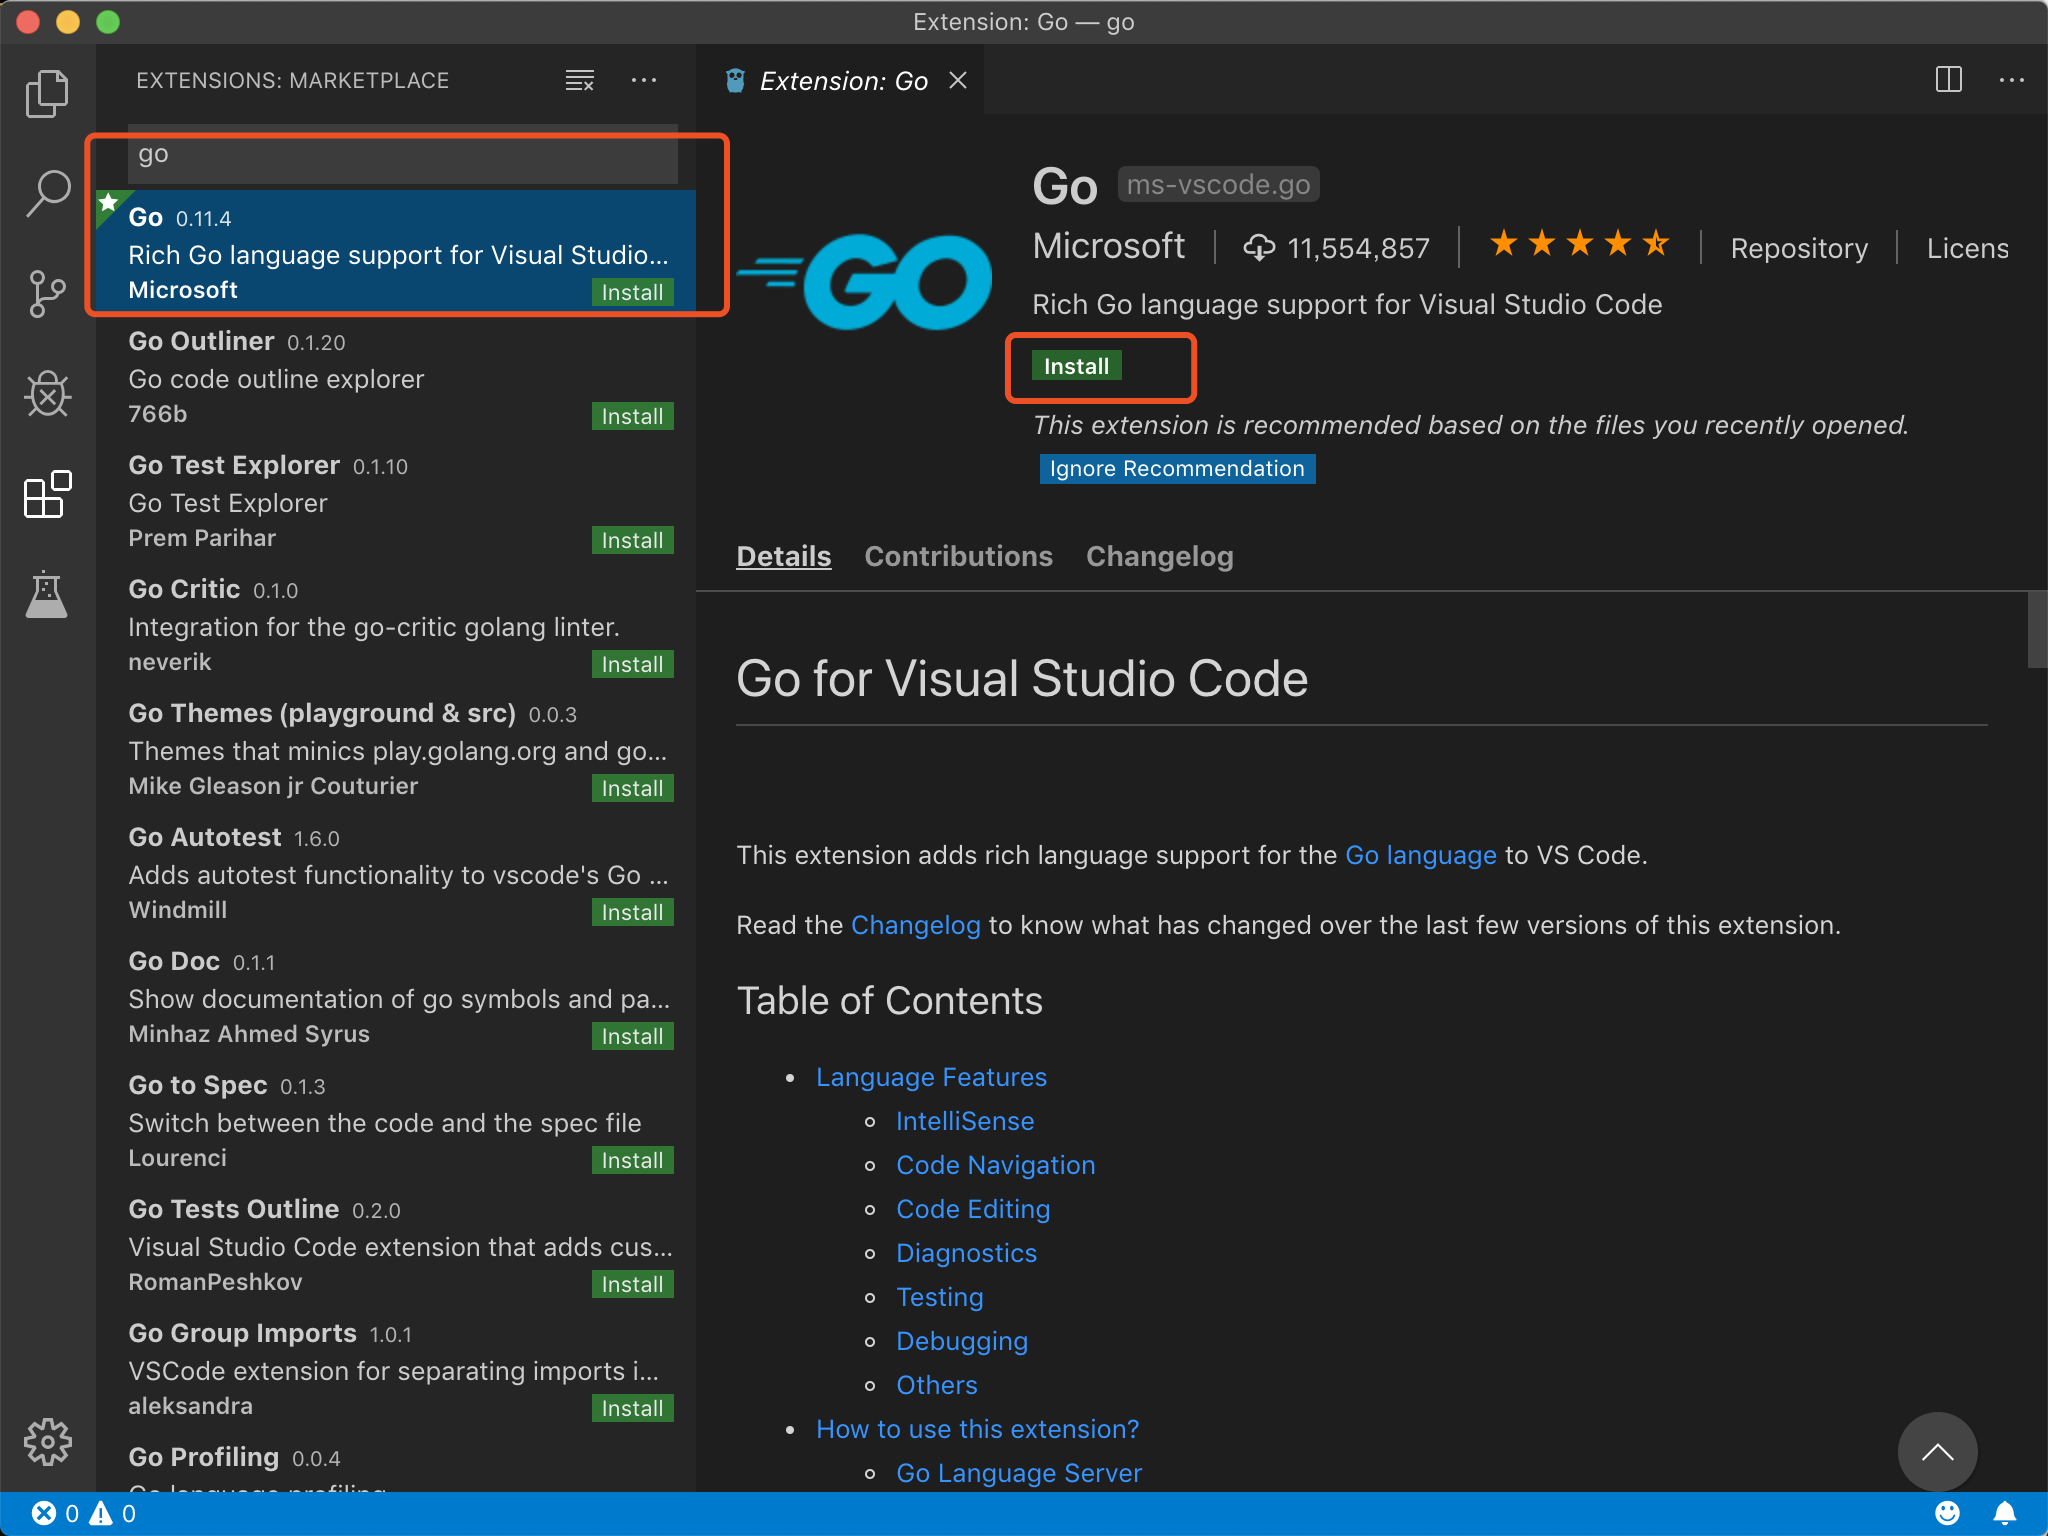Click errors and warnings status bar entry

[x=84, y=1514]
